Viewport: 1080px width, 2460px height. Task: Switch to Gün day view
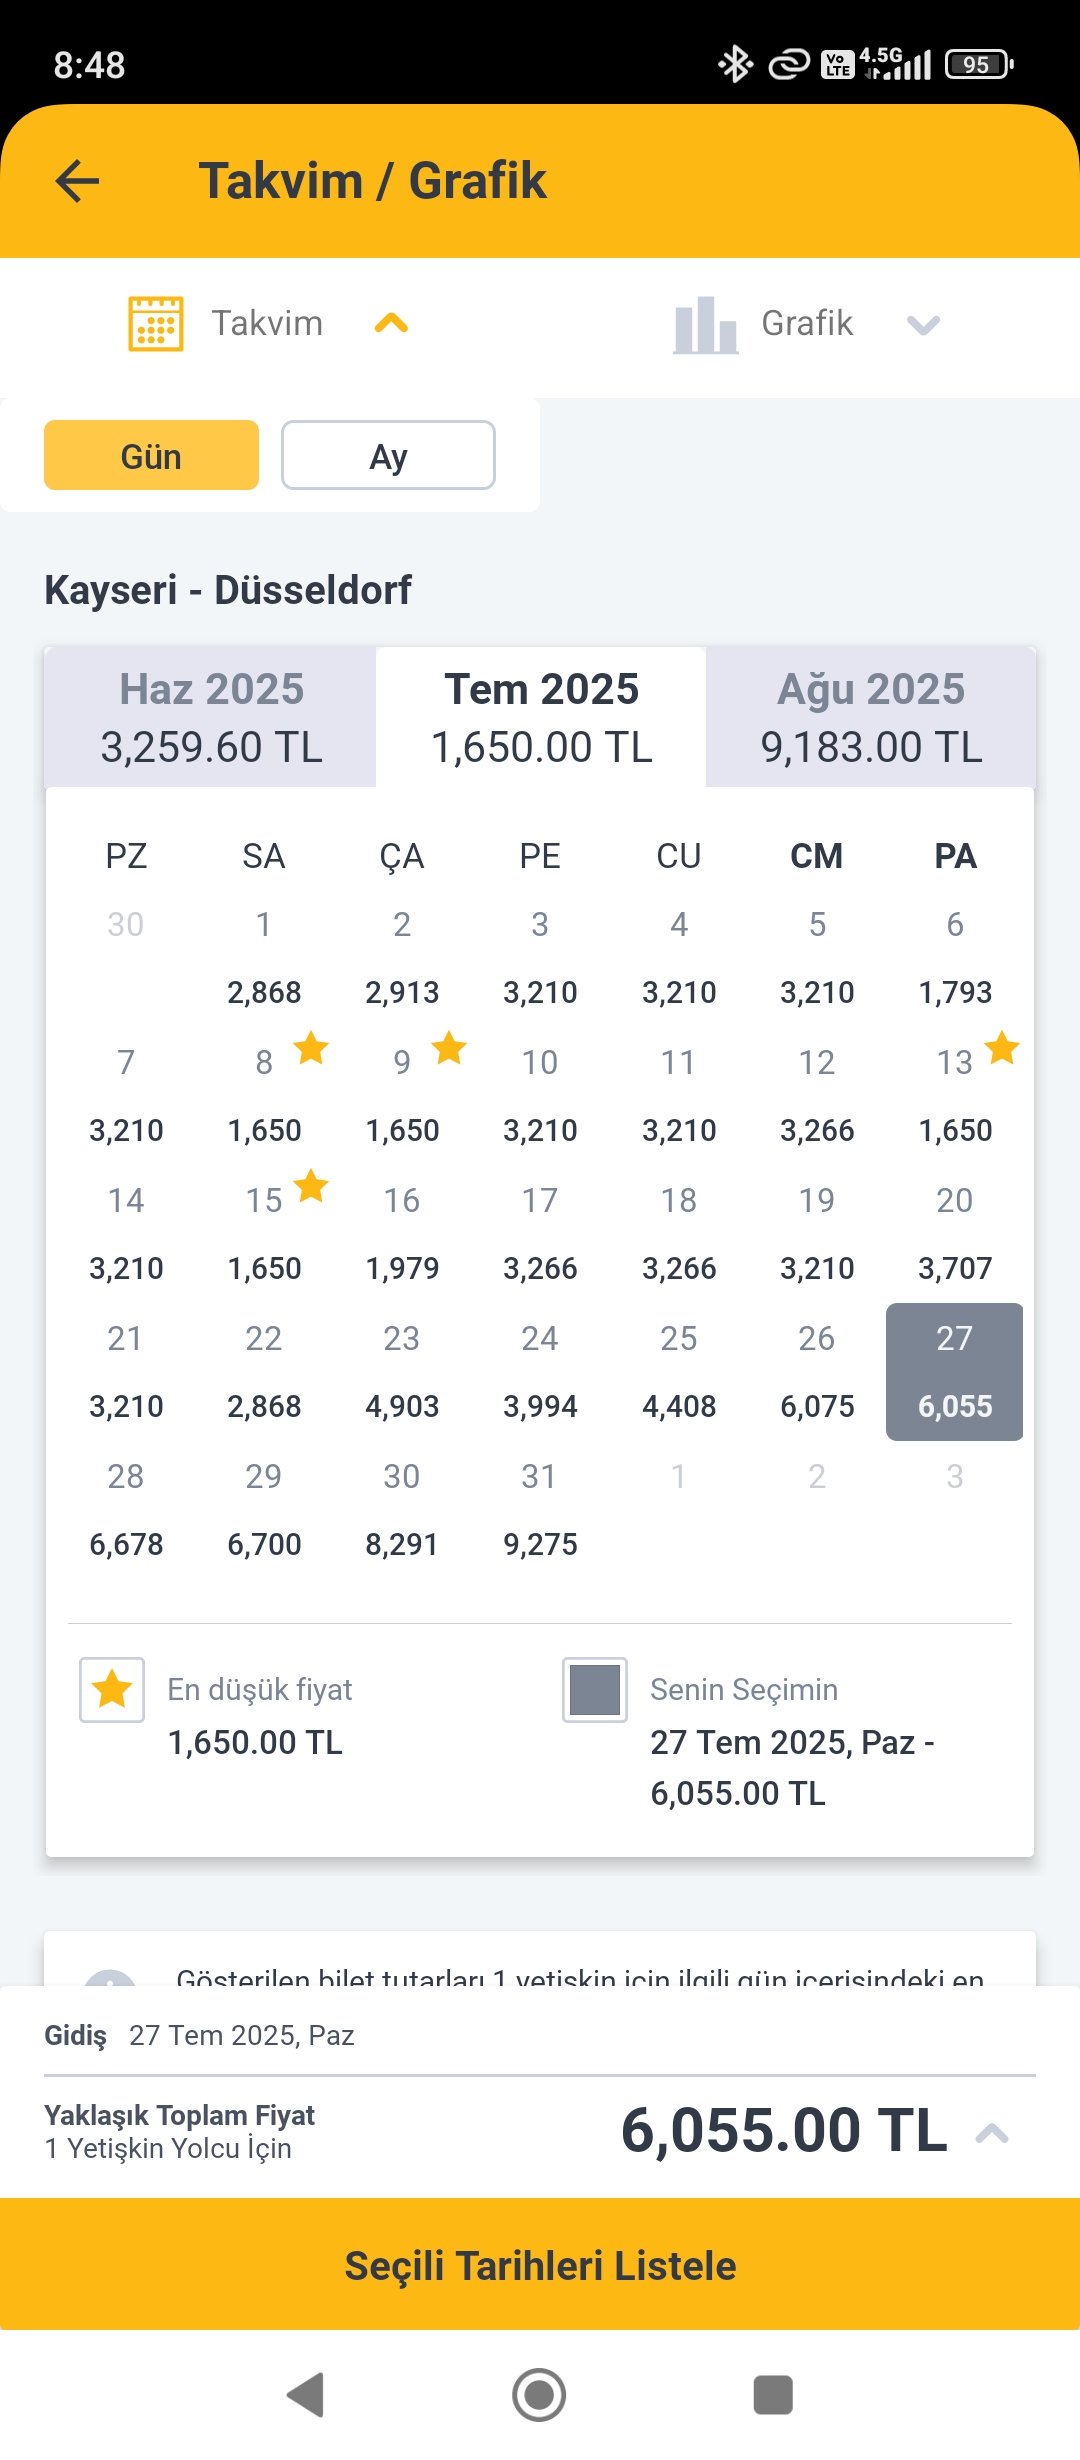[151, 456]
